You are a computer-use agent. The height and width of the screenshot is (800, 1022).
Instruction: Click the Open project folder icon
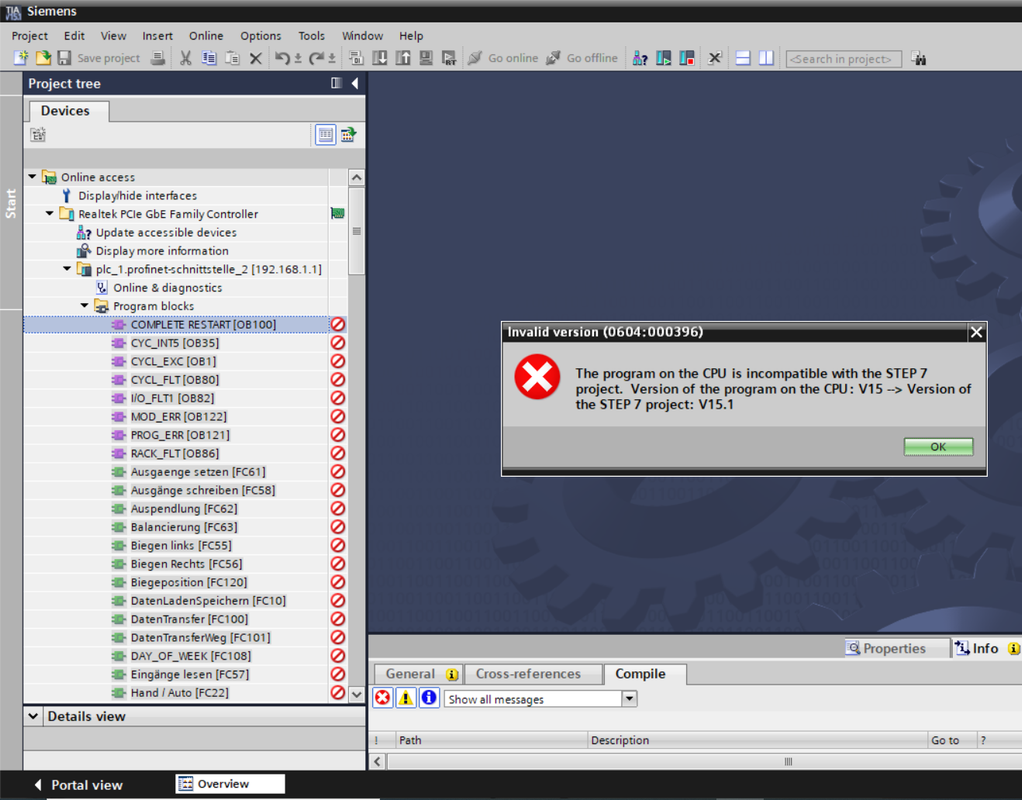(43, 58)
